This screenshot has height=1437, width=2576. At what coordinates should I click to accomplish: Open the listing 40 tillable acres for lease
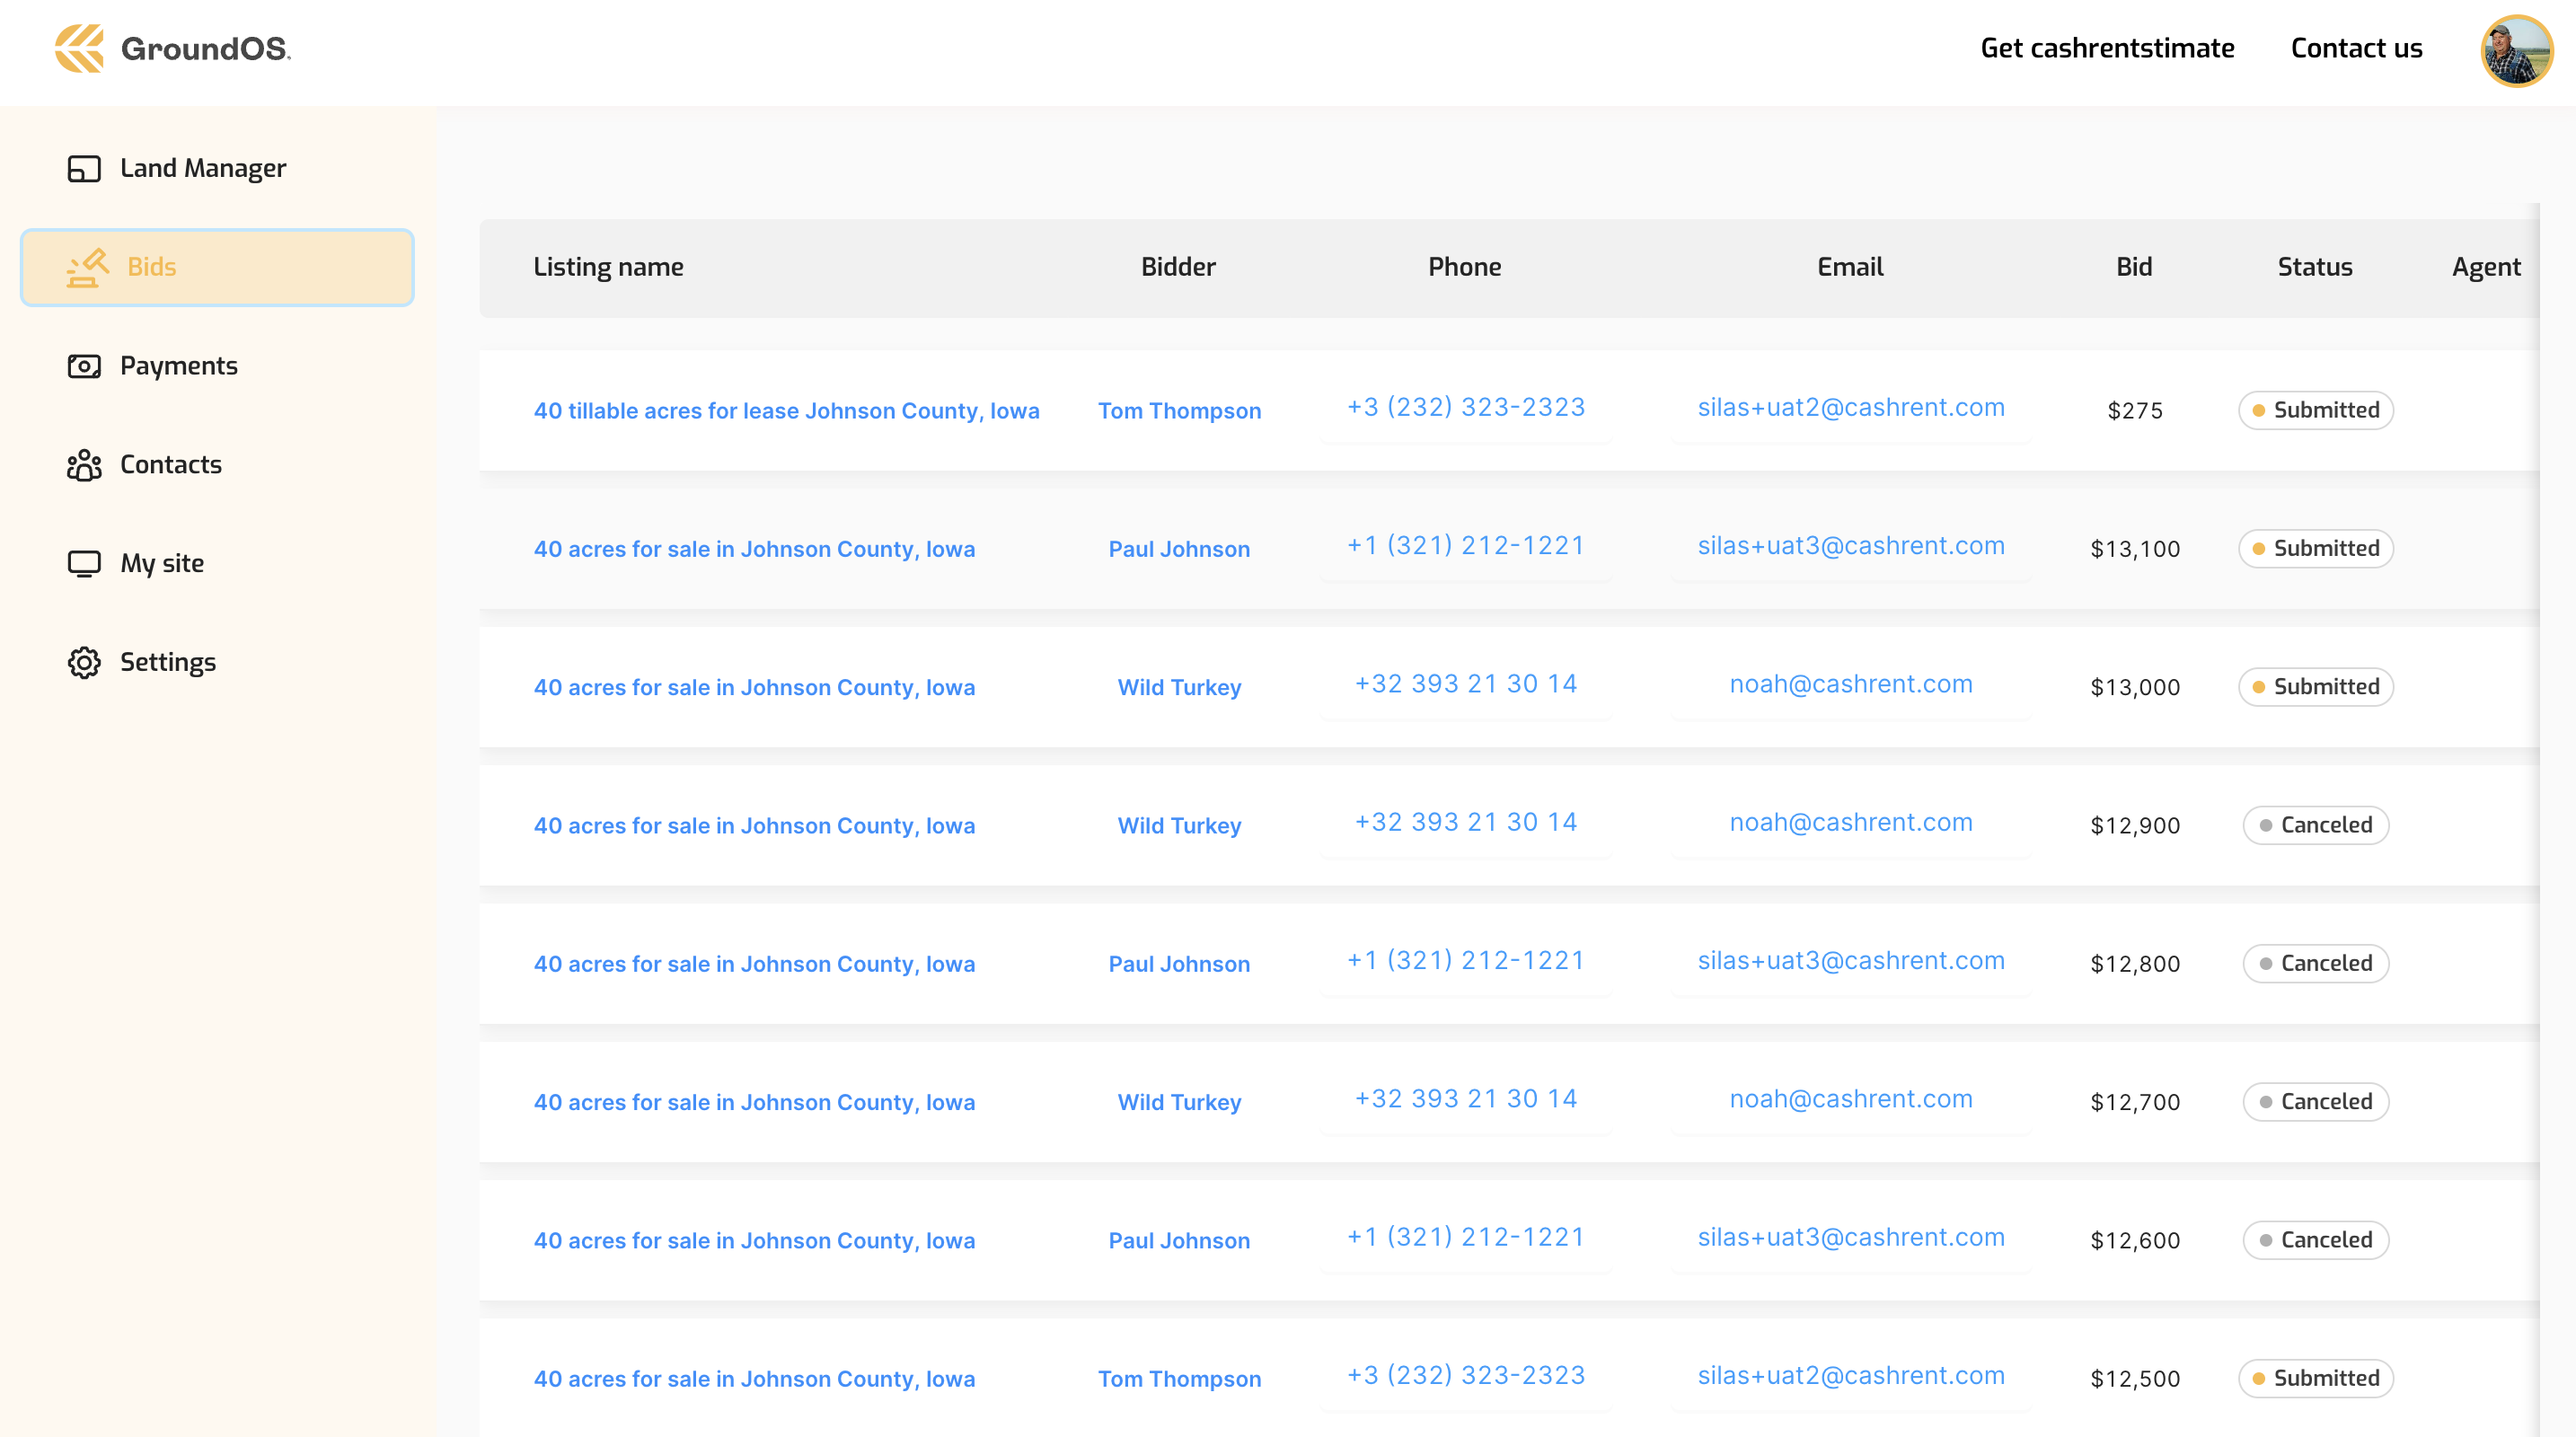[786, 410]
